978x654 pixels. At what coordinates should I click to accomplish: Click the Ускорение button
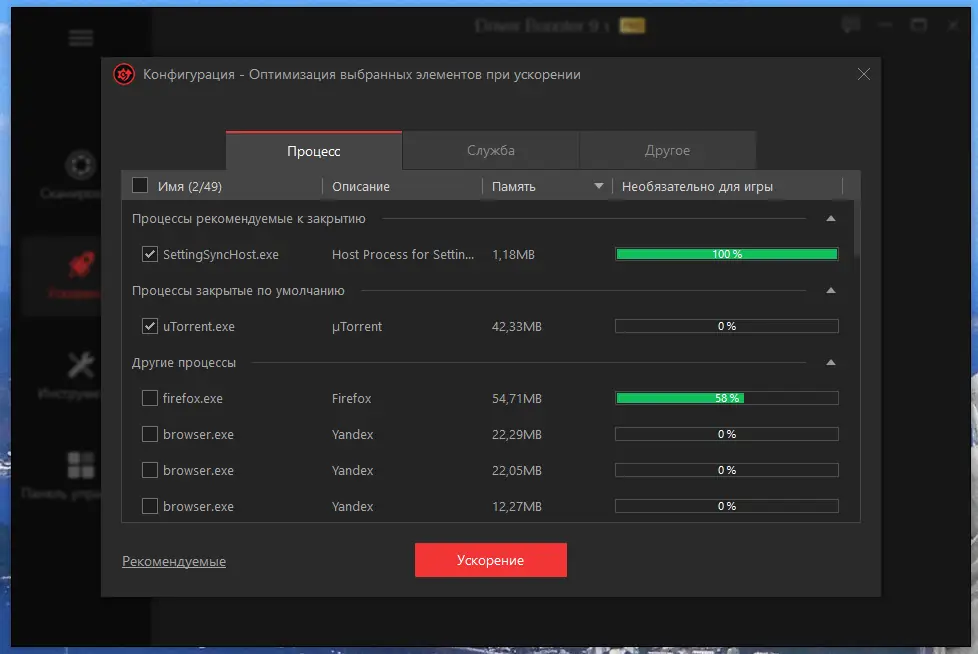pos(491,560)
